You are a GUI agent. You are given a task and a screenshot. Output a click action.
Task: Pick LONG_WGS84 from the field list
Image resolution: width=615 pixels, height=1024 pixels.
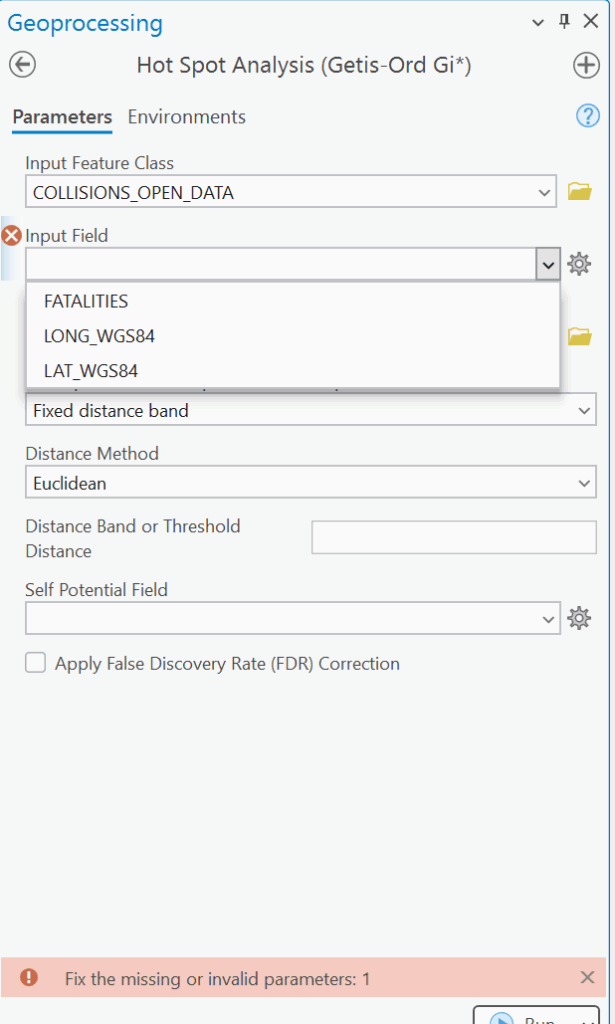99,336
